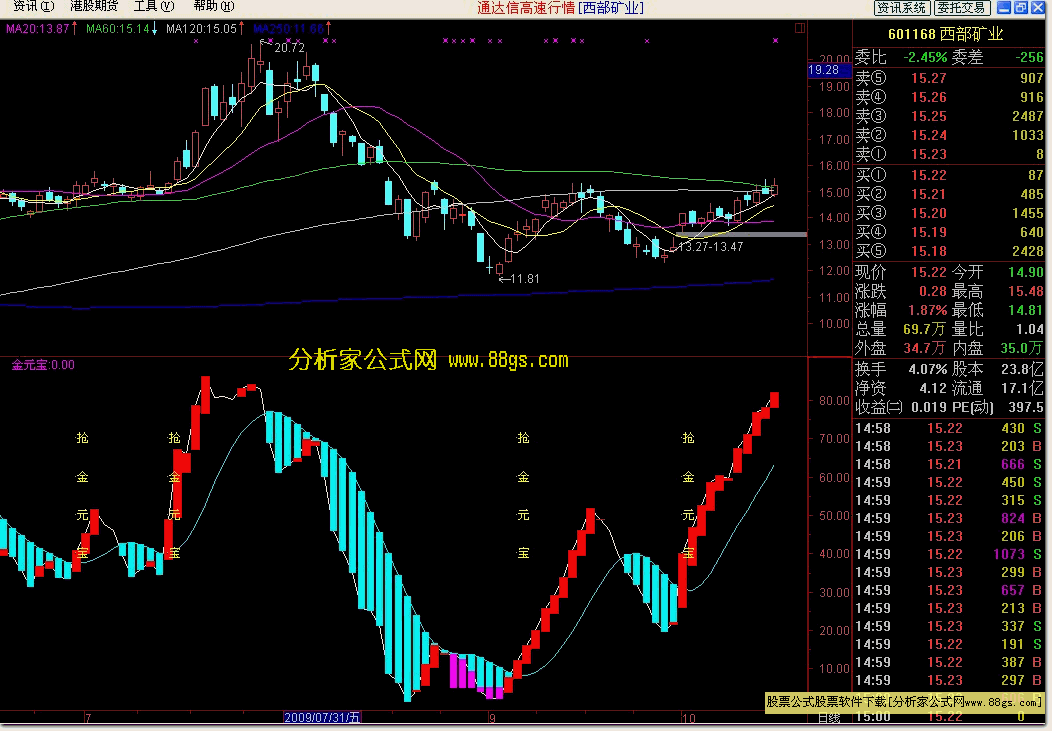This screenshot has width=1052, height=731.
Task: Click the 20.72 high price annotation
Action: click(x=289, y=48)
